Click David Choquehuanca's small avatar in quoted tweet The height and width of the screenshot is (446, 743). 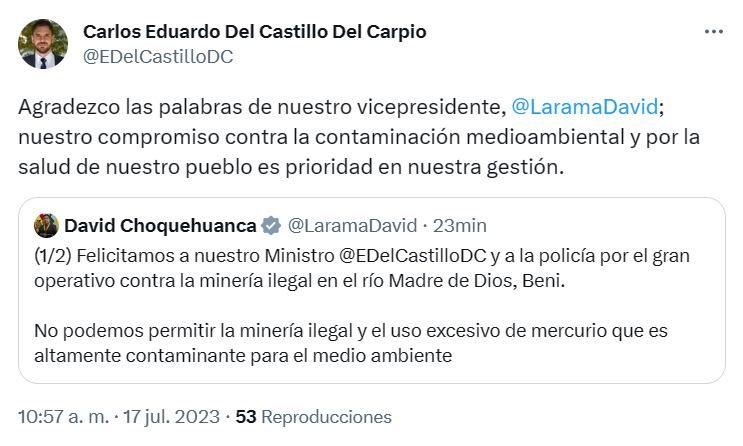click(x=45, y=223)
